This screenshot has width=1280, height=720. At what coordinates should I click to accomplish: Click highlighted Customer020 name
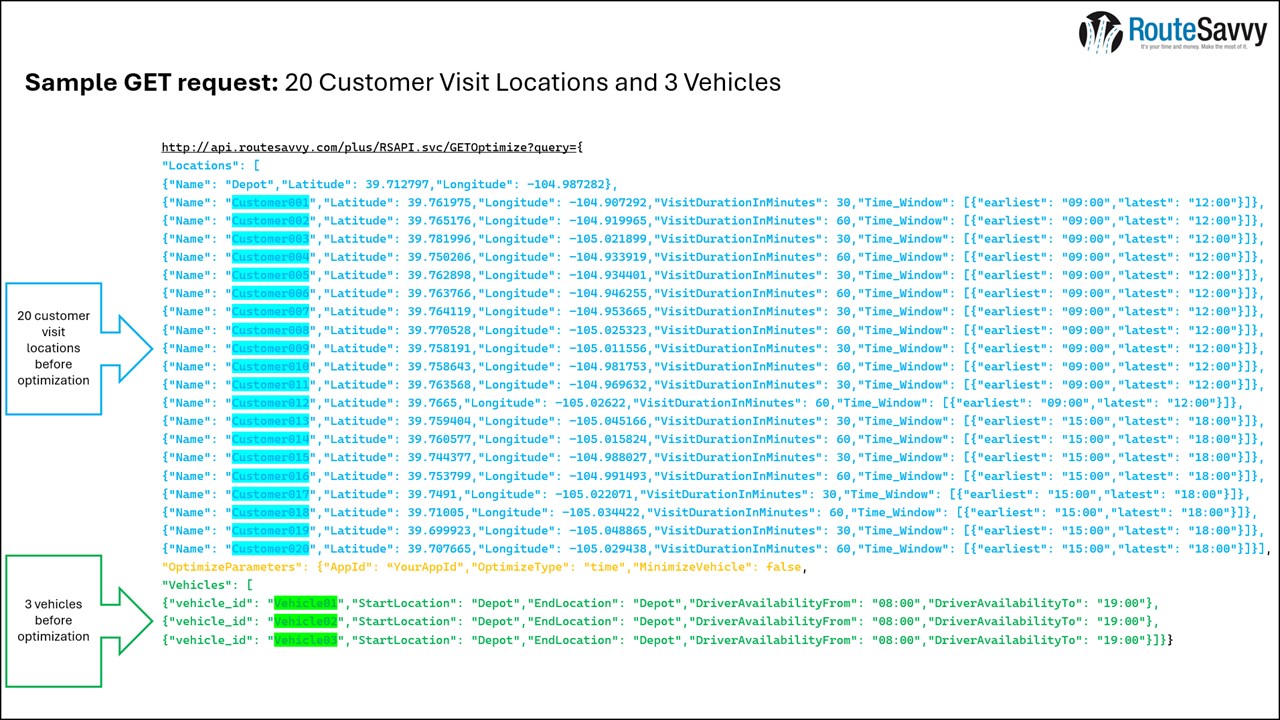(x=271, y=548)
